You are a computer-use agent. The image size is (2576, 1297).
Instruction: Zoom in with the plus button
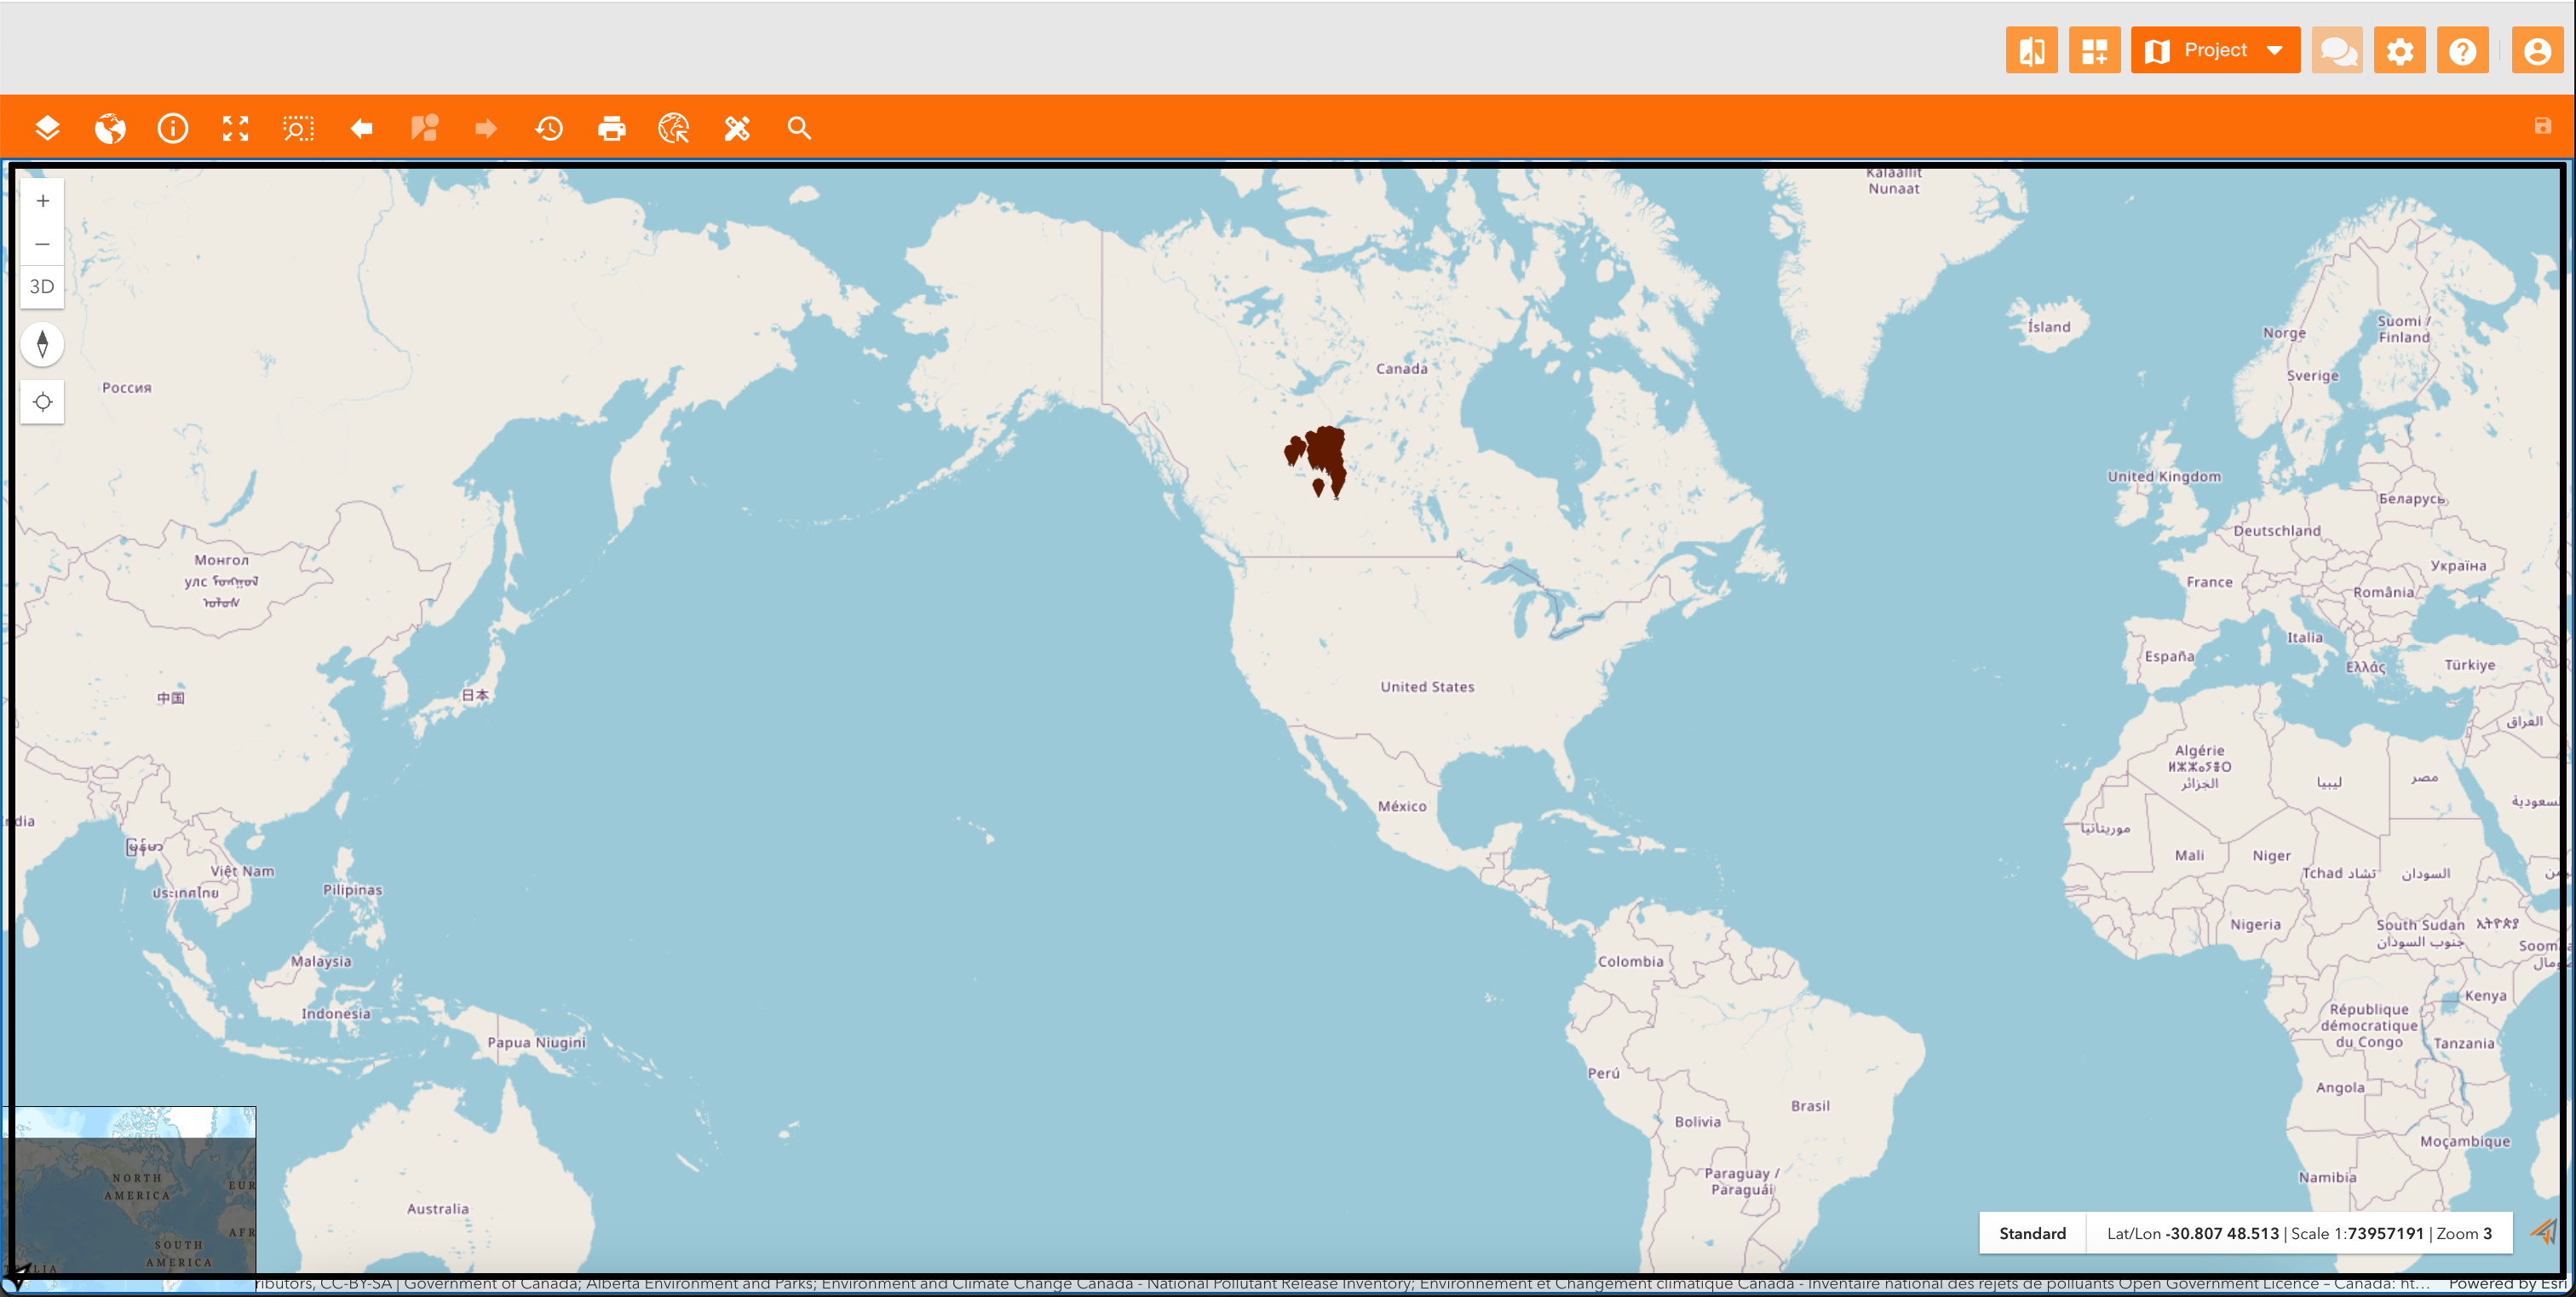tap(42, 201)
